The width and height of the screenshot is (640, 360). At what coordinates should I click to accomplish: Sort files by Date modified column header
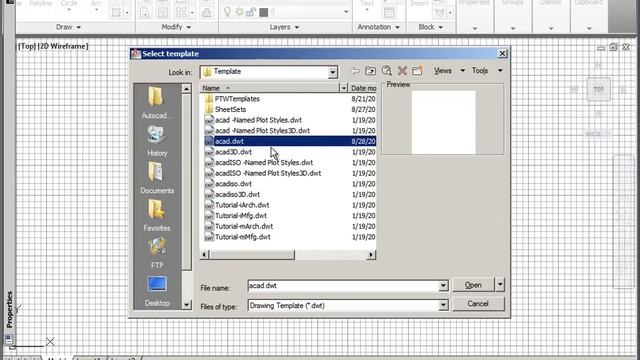362,88
